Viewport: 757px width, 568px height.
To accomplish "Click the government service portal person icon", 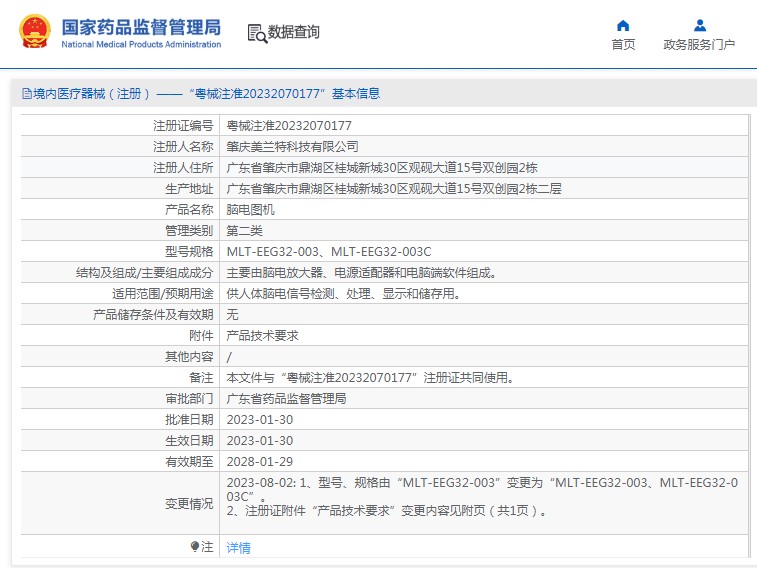I will (x=700, y=25).
